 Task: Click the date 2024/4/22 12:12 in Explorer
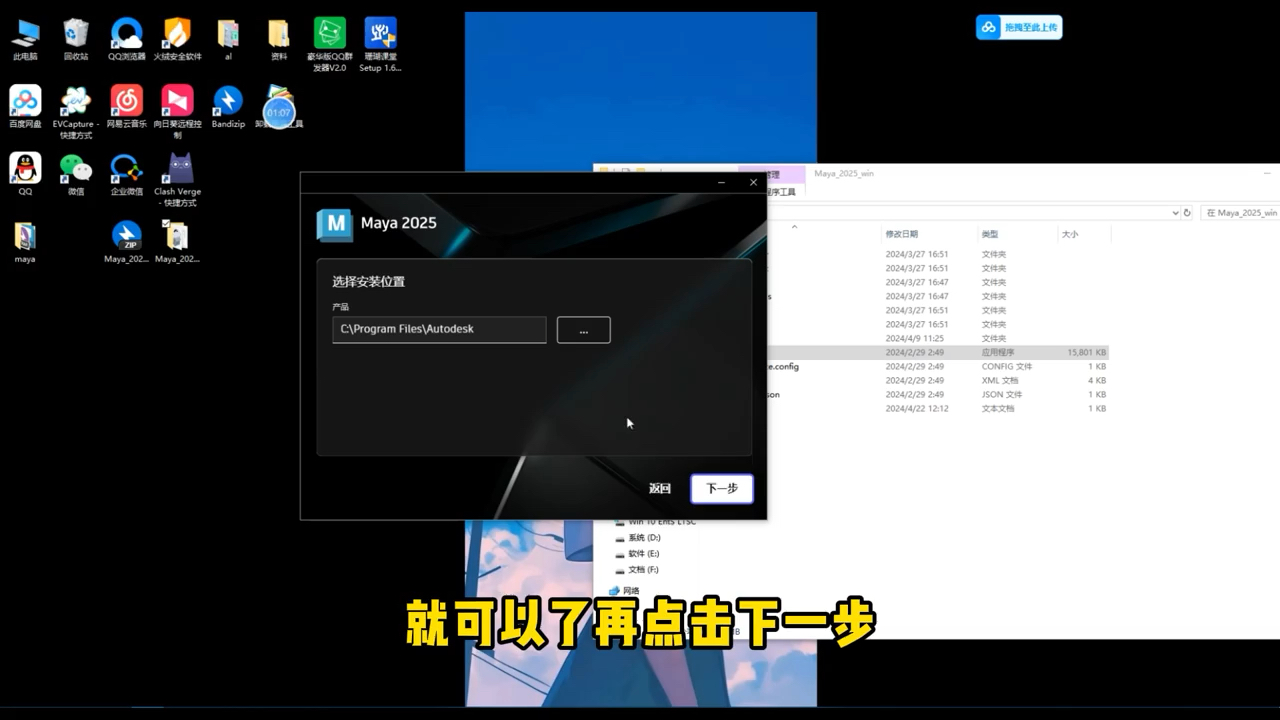915,408
